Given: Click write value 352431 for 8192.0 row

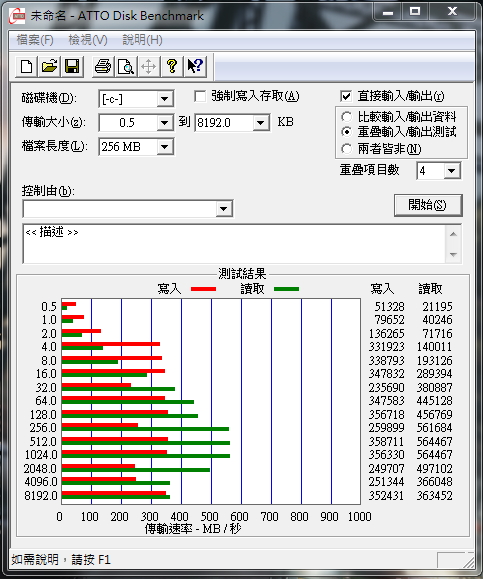Looking at the screenshot, I should click(387, 495).
